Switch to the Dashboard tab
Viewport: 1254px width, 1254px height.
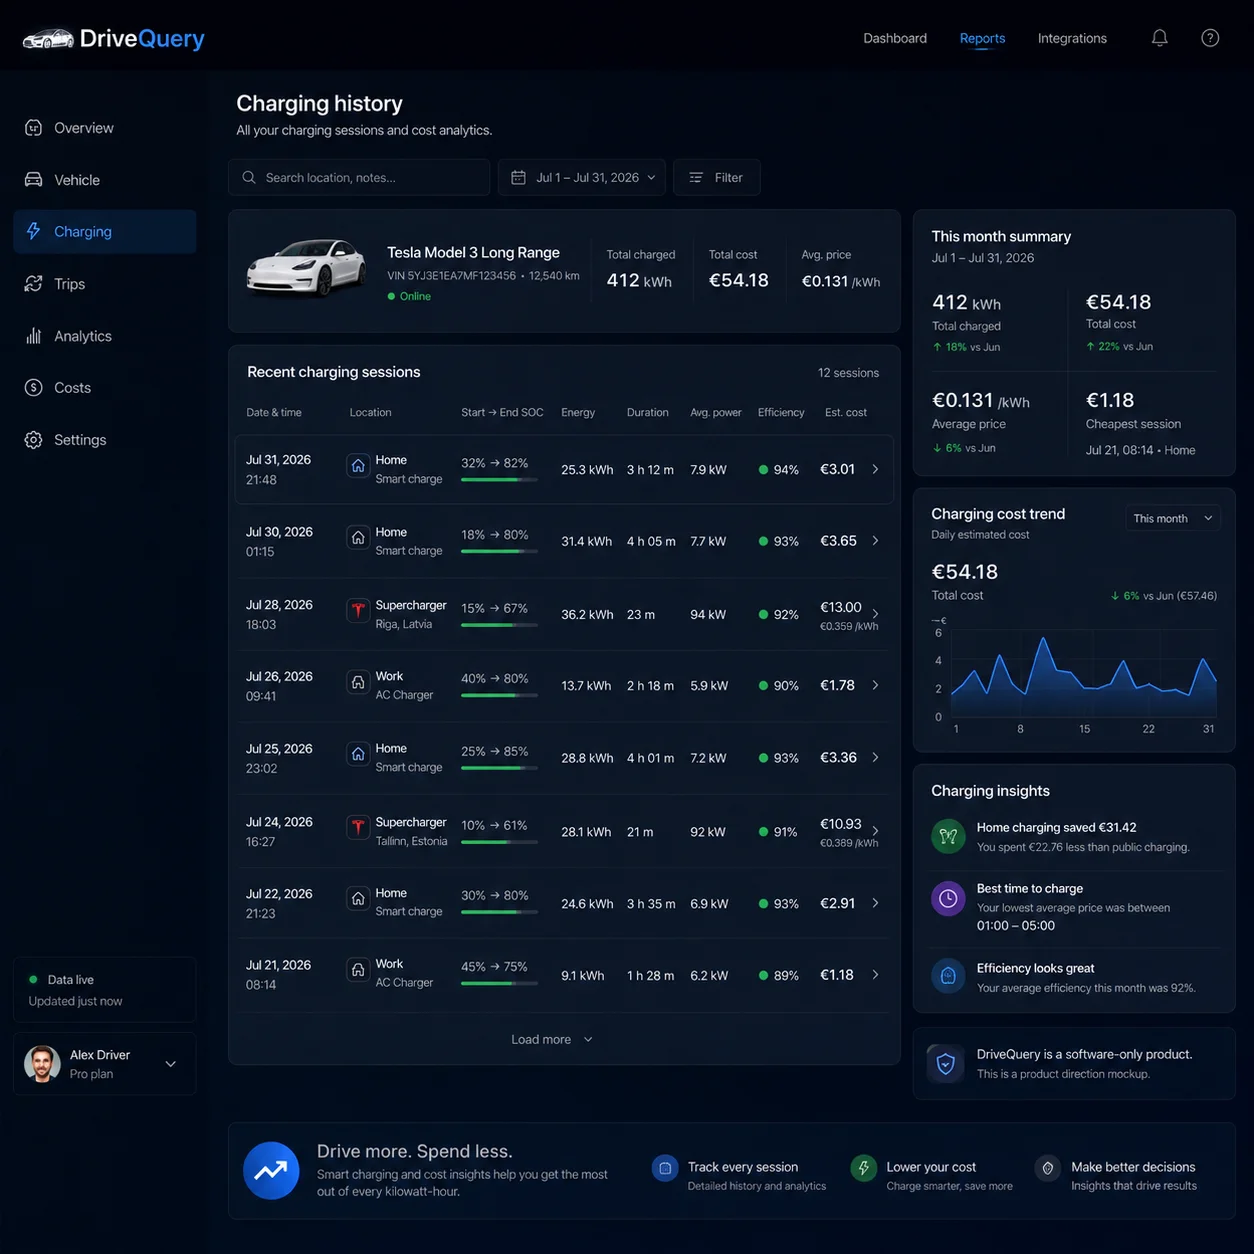895,38
